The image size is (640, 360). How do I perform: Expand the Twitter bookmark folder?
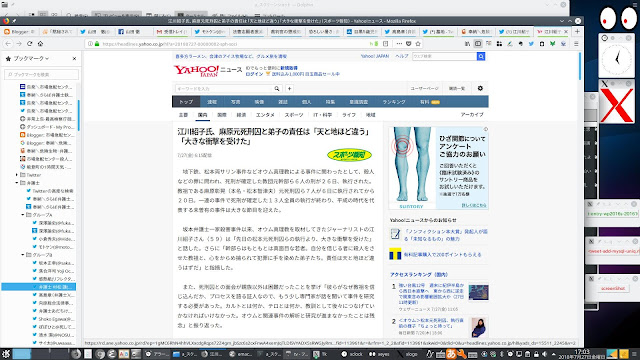click(17, 175)
